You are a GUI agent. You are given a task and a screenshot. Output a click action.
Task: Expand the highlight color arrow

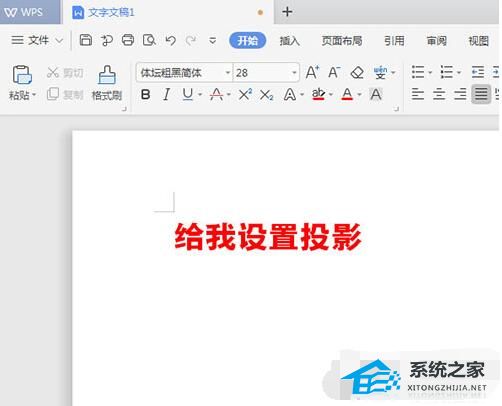(x=331, y=95)
